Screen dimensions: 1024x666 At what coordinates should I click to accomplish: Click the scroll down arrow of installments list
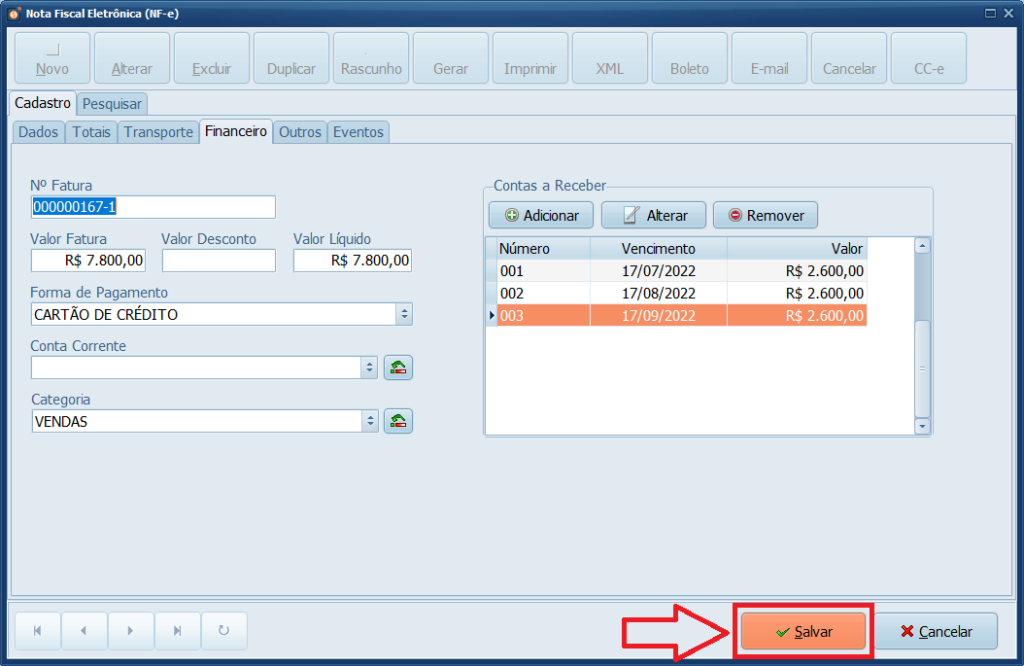click(922, 426)
